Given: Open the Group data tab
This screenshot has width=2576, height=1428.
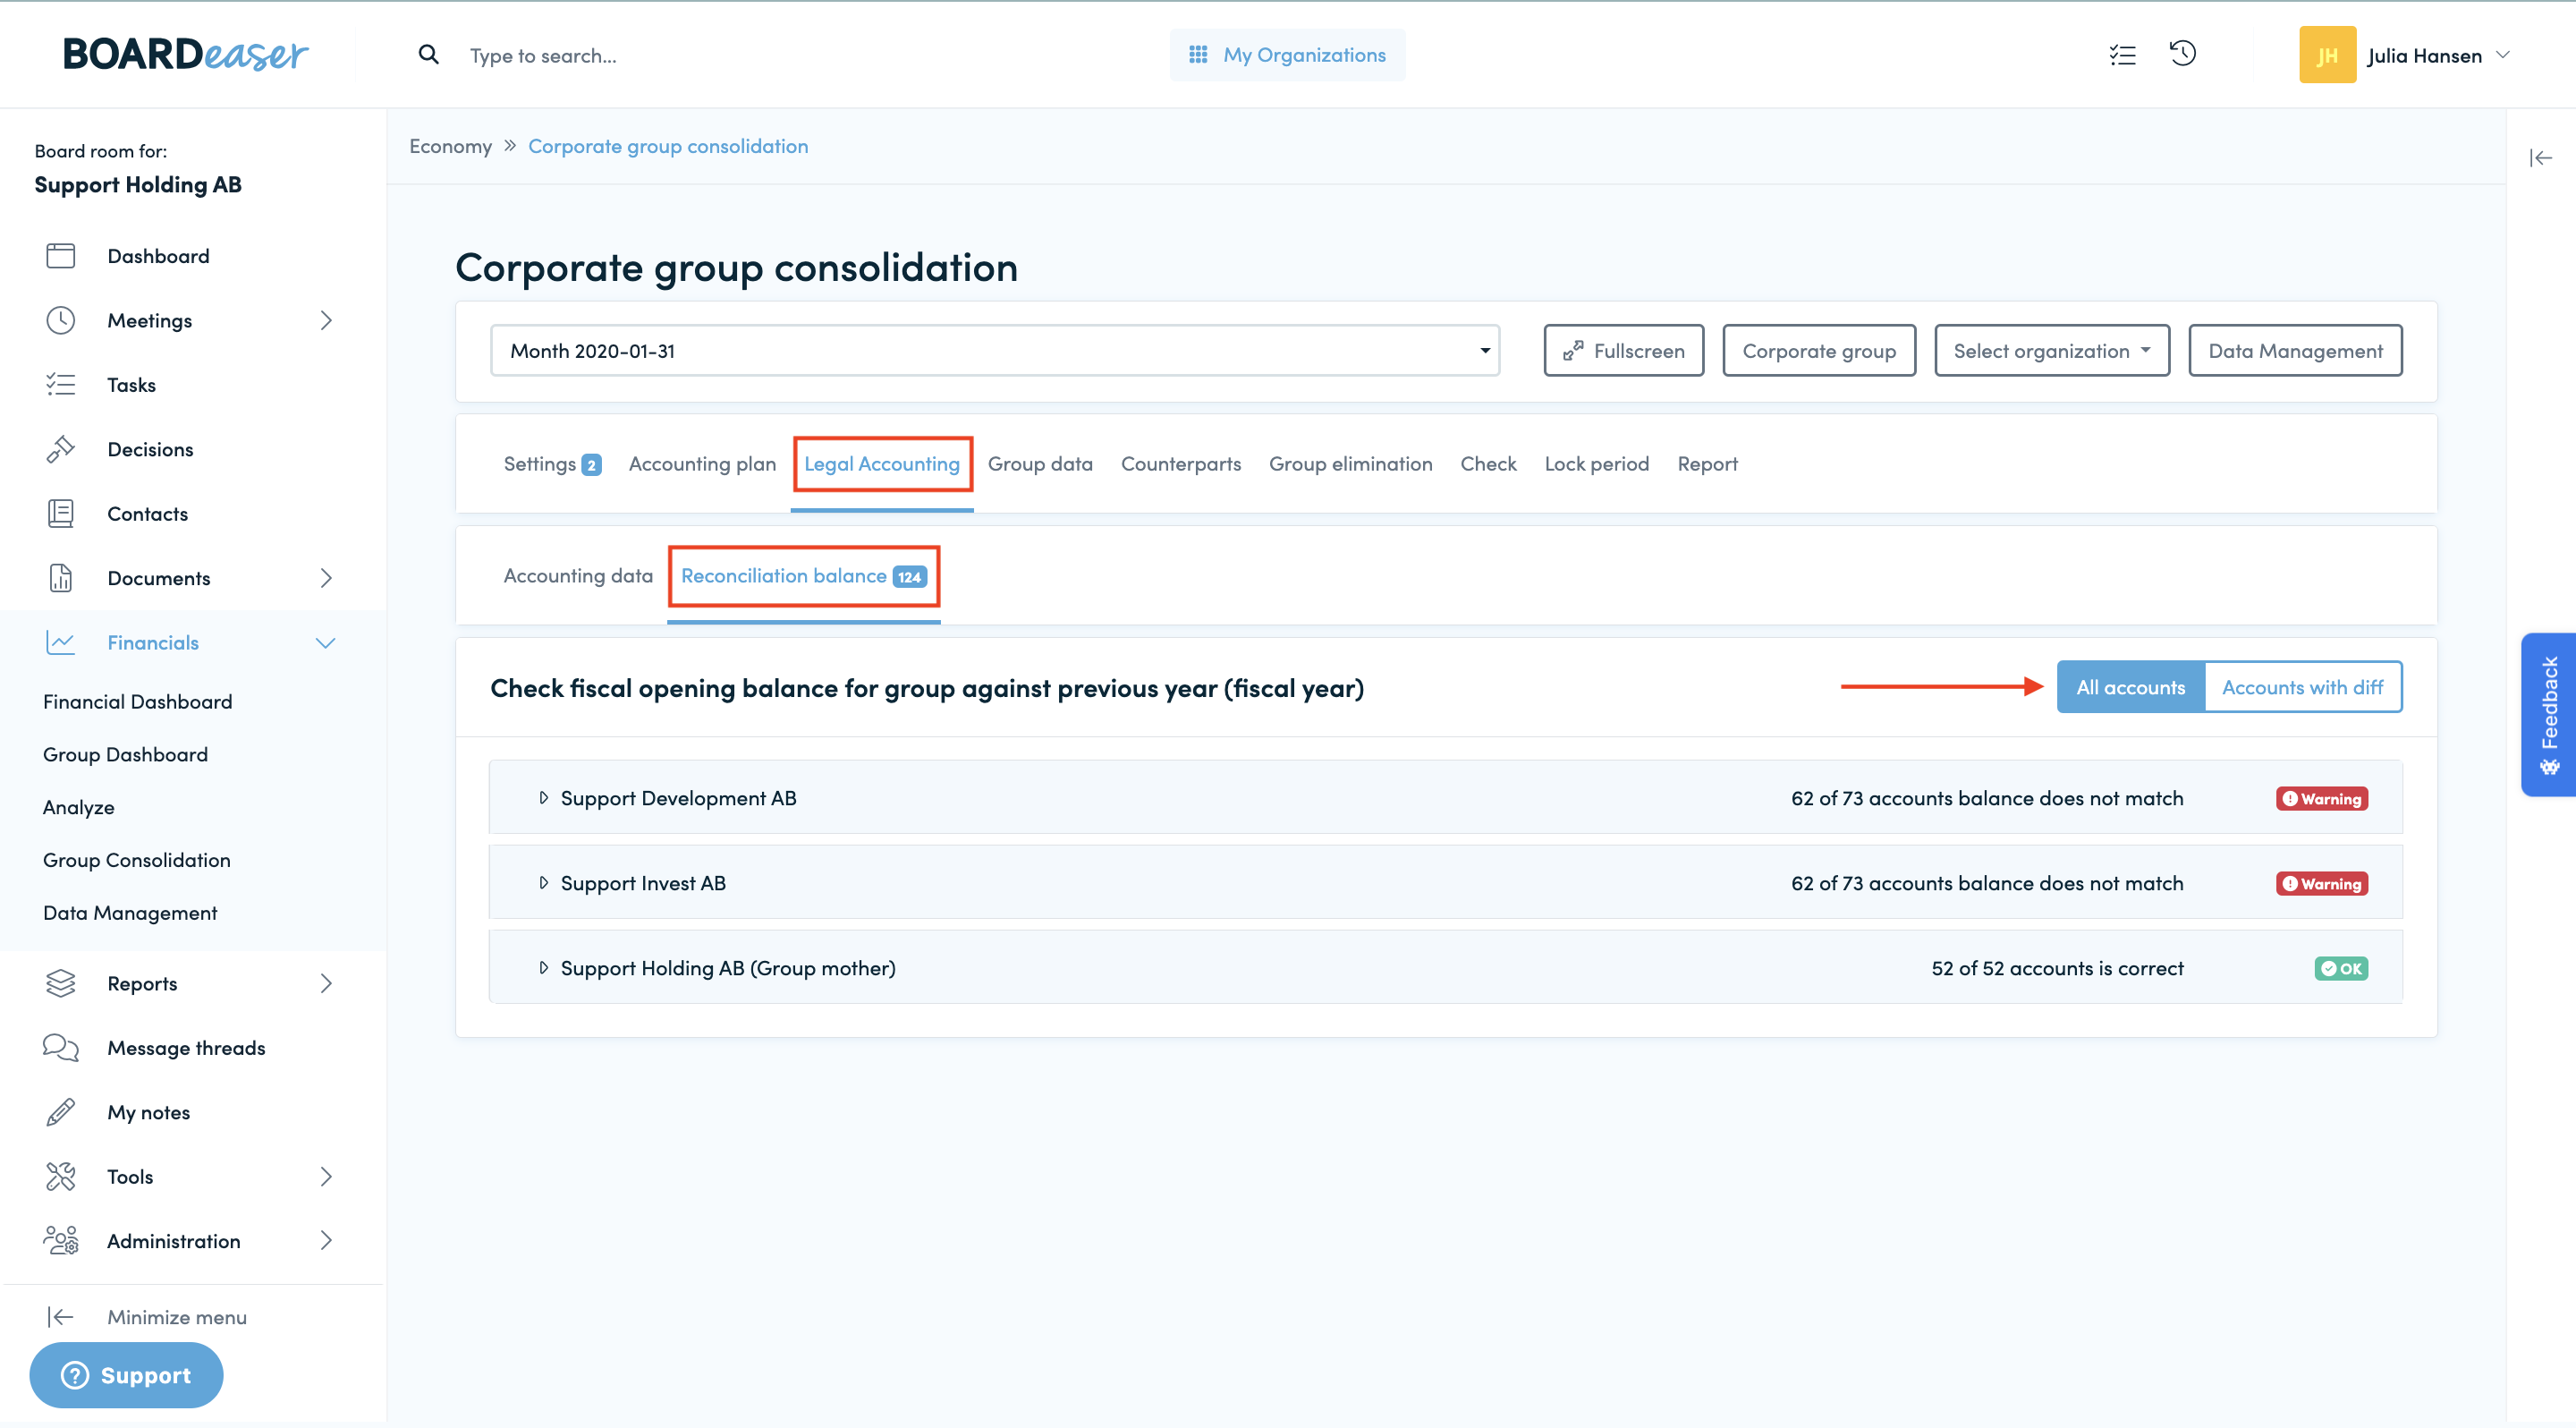Looking at the screenshot, I should pos(1040,464).
